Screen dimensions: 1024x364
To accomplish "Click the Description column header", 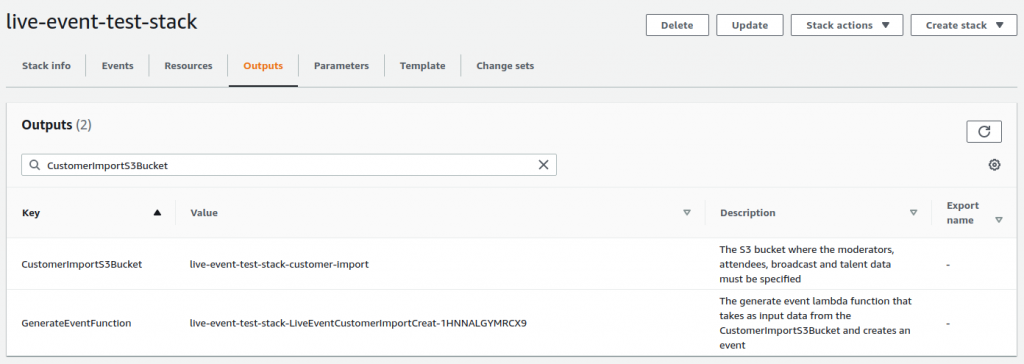I will click(748, 213).
